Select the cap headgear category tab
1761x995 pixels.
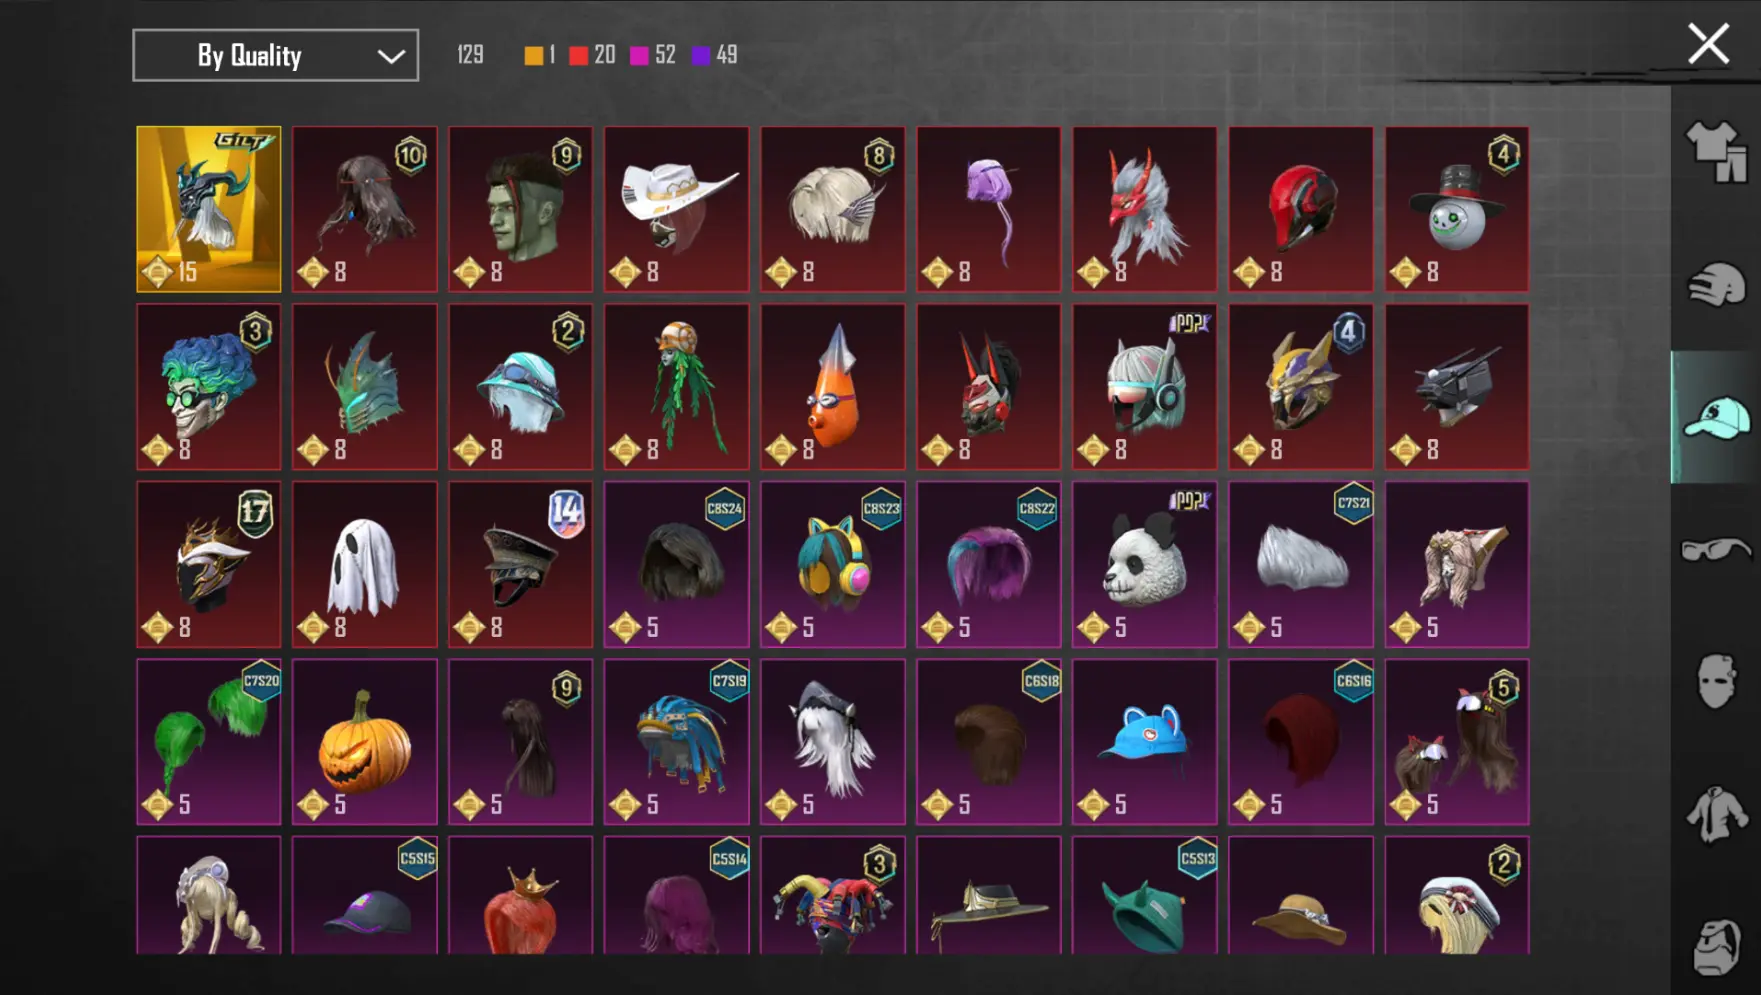pyautogui.click(x=1716, y=418)
